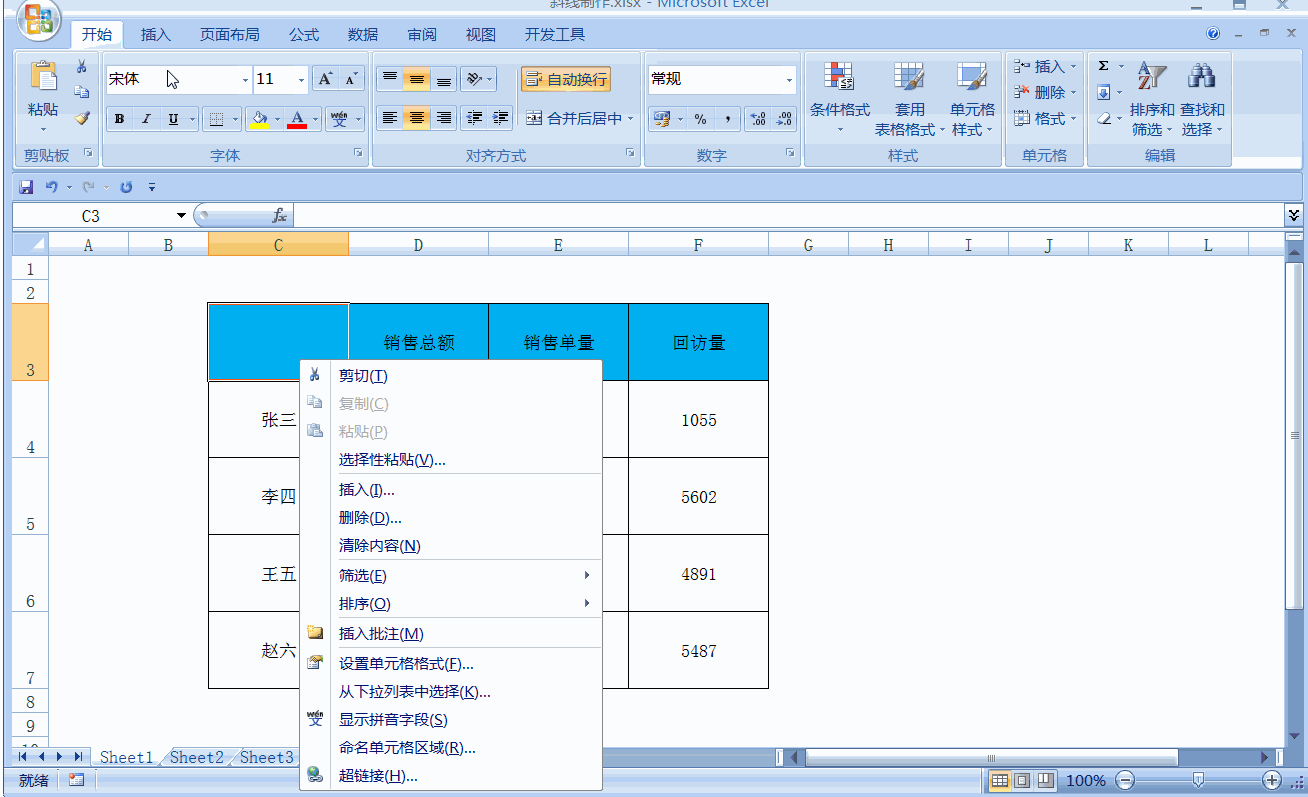
Task: Decrease indent
Action: point(474,118)
